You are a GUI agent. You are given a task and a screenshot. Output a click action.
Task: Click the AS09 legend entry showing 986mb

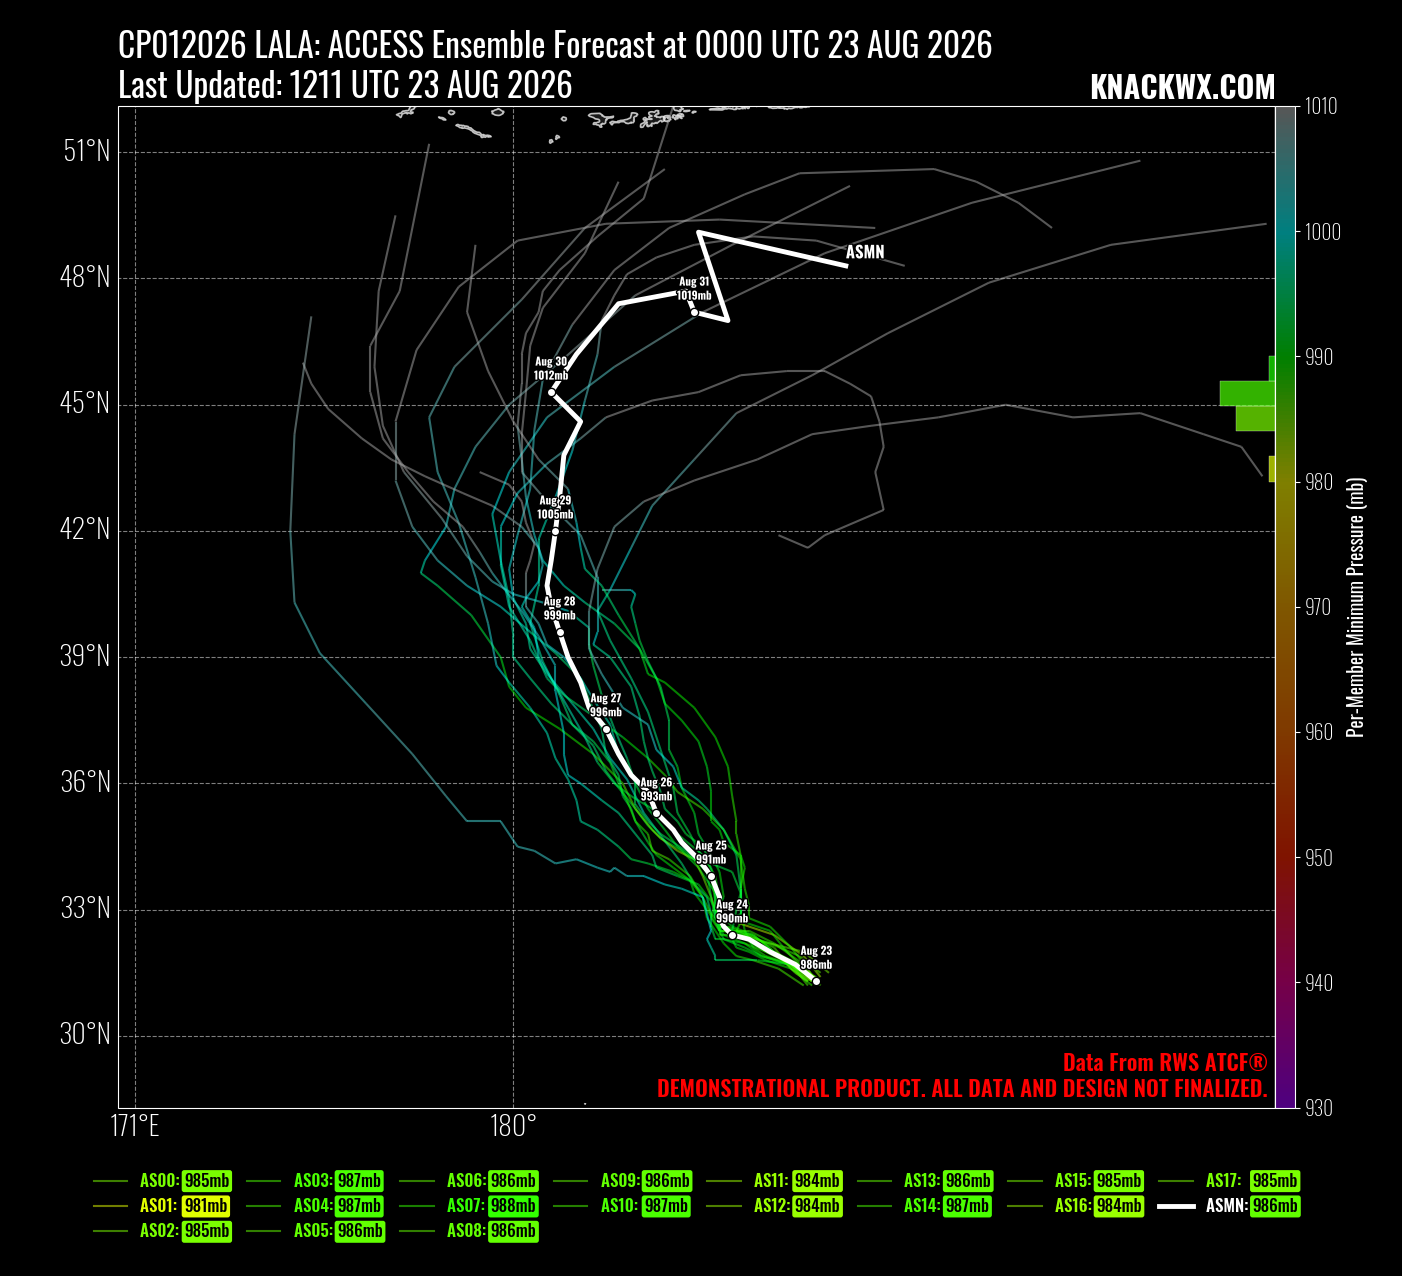tap(622, 1181)
